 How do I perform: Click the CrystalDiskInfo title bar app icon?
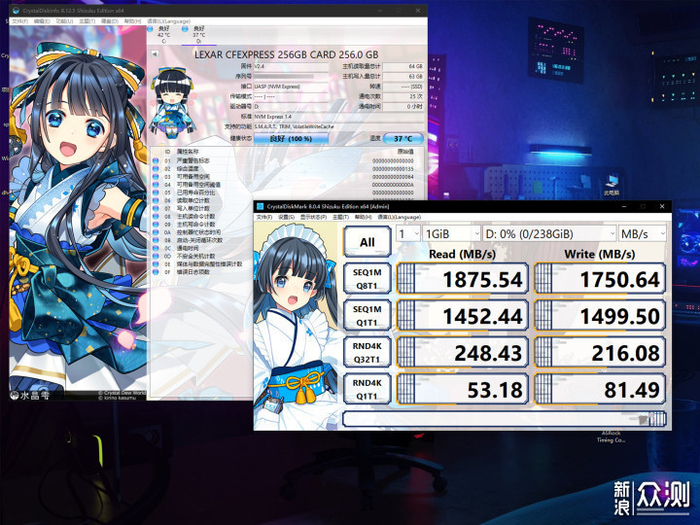tap(16, 10)
